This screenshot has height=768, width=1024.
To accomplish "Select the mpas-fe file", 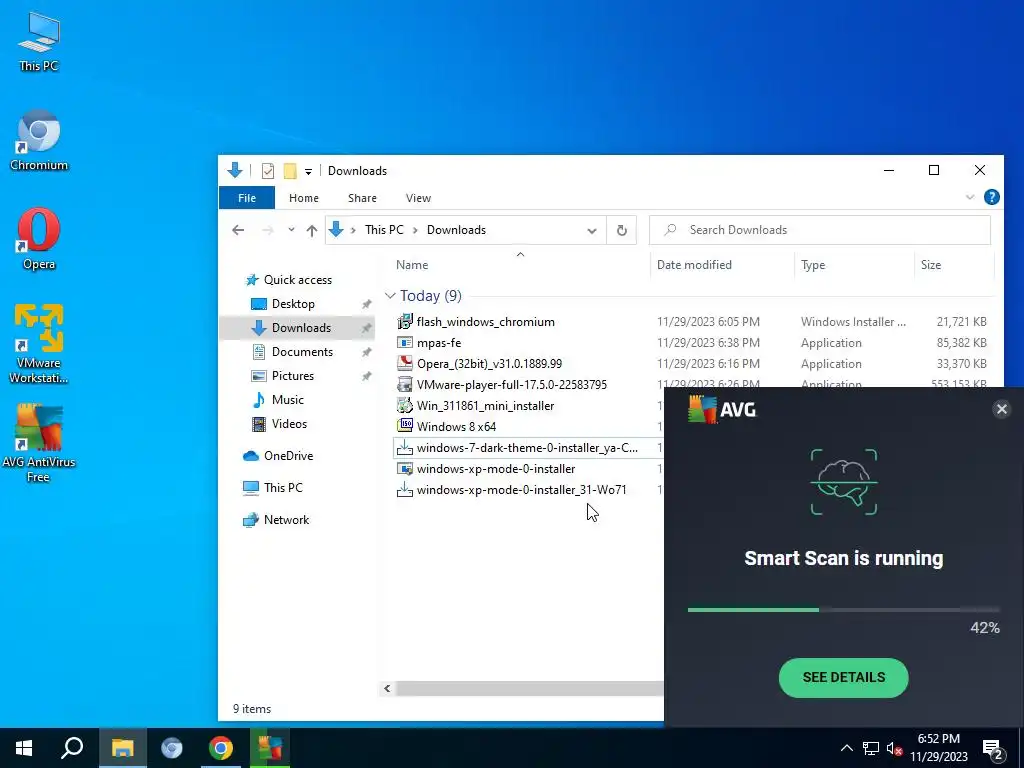I will 439,343.
